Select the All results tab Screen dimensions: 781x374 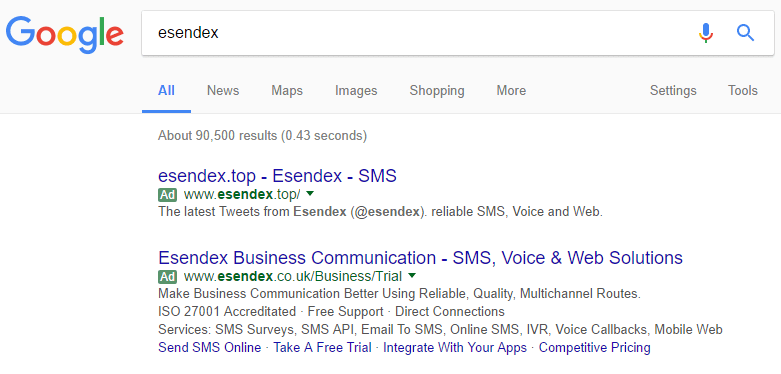pos(166,91)
